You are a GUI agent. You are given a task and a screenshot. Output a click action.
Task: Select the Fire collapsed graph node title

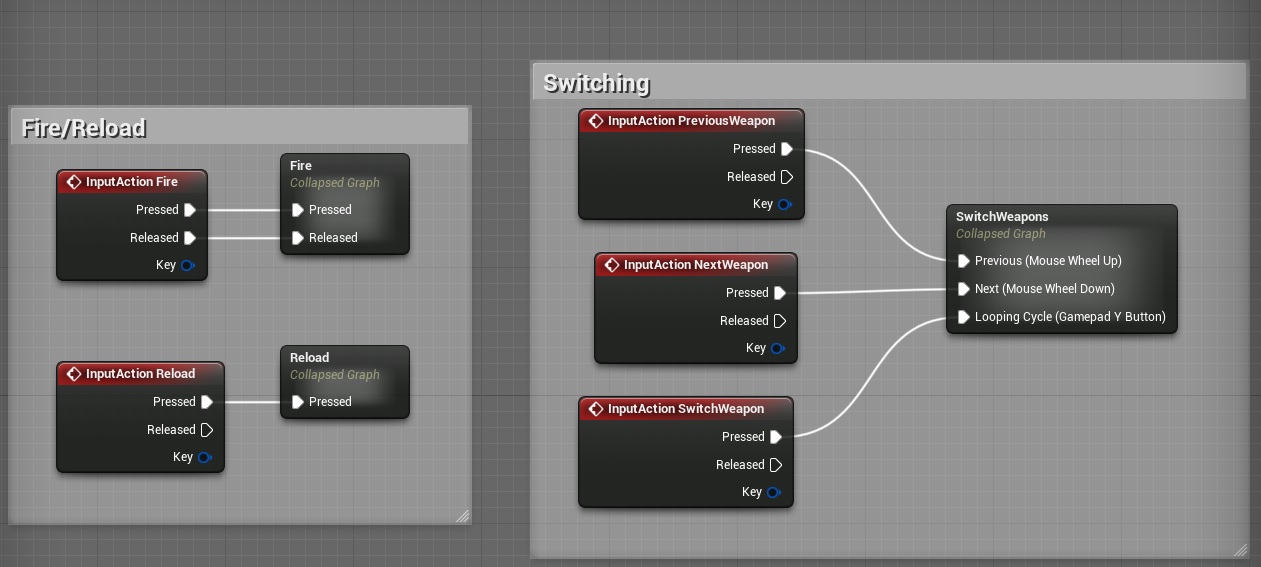(x=301, y=166)
